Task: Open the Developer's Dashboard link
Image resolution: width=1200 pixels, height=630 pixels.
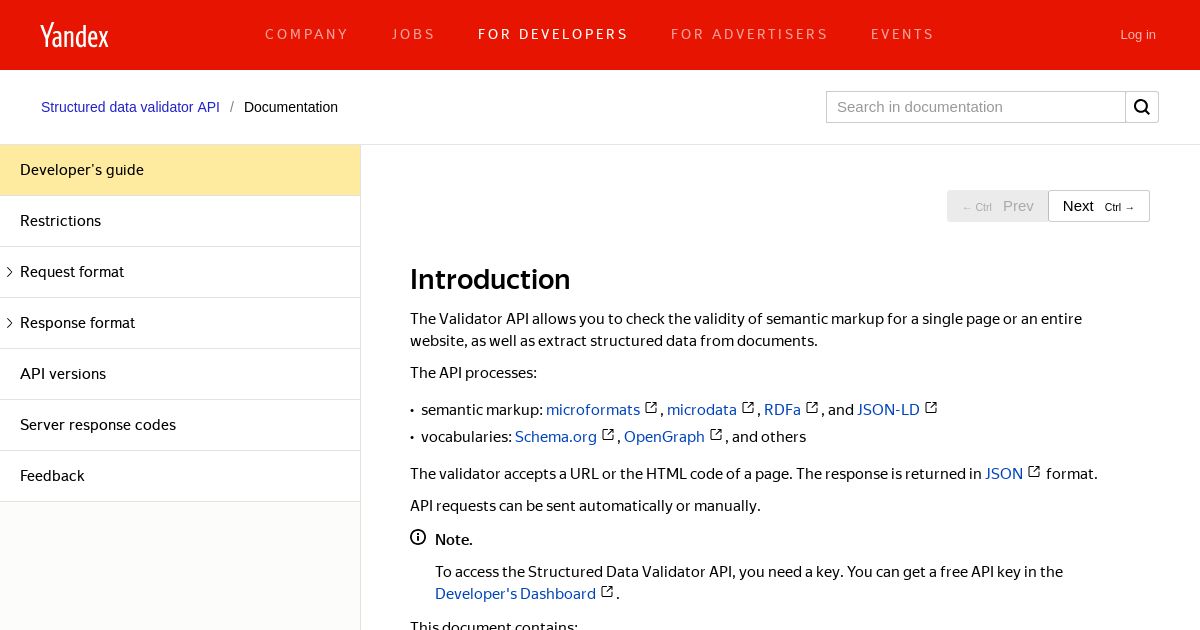Action: click(x=515, y=593)
